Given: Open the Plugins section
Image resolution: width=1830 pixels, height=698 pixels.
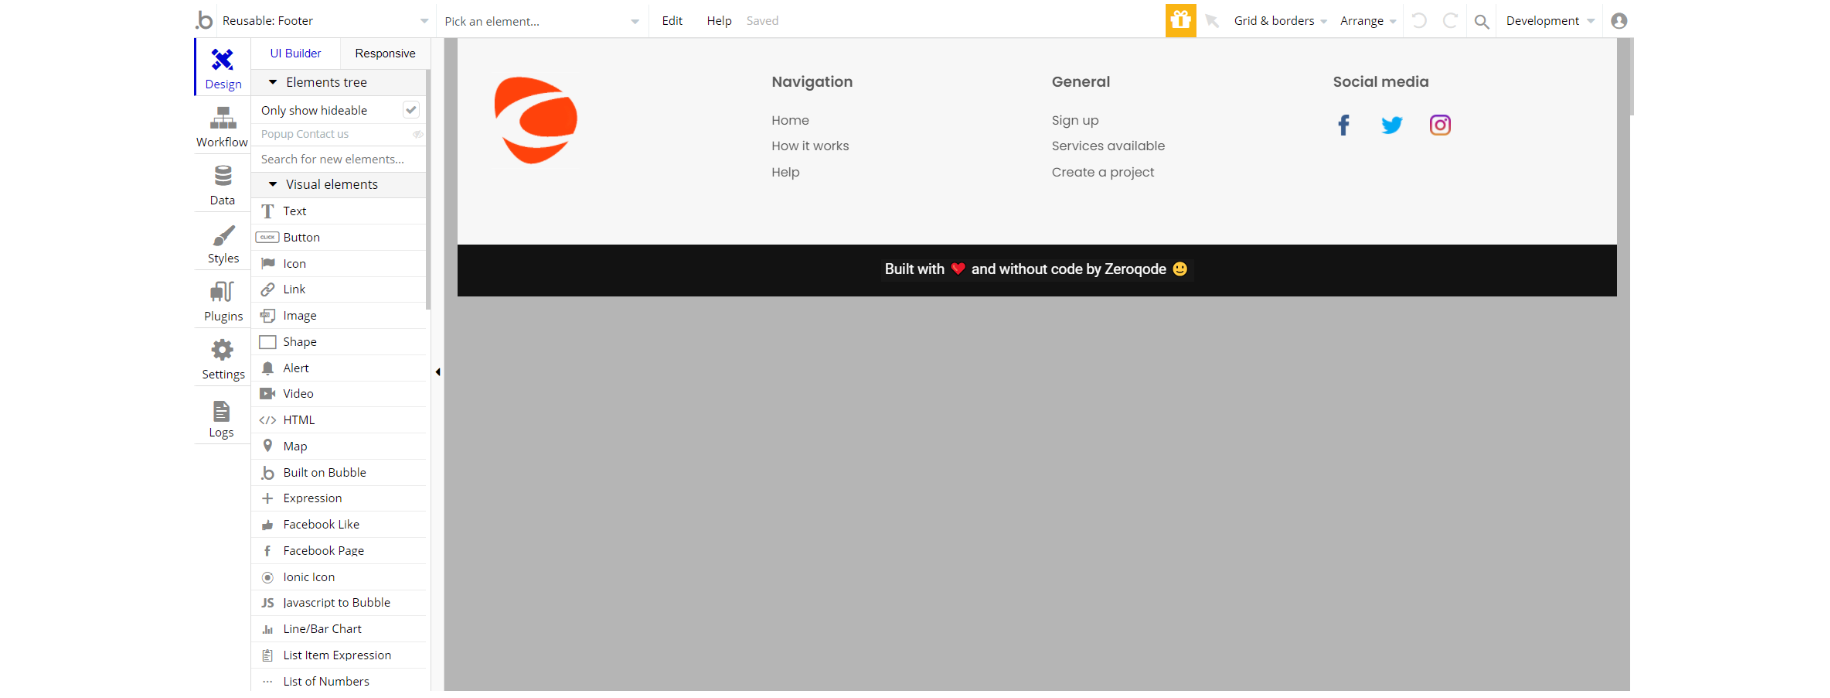Looking at the screenshot, I should pyautogui.click(x=222, y=301).
